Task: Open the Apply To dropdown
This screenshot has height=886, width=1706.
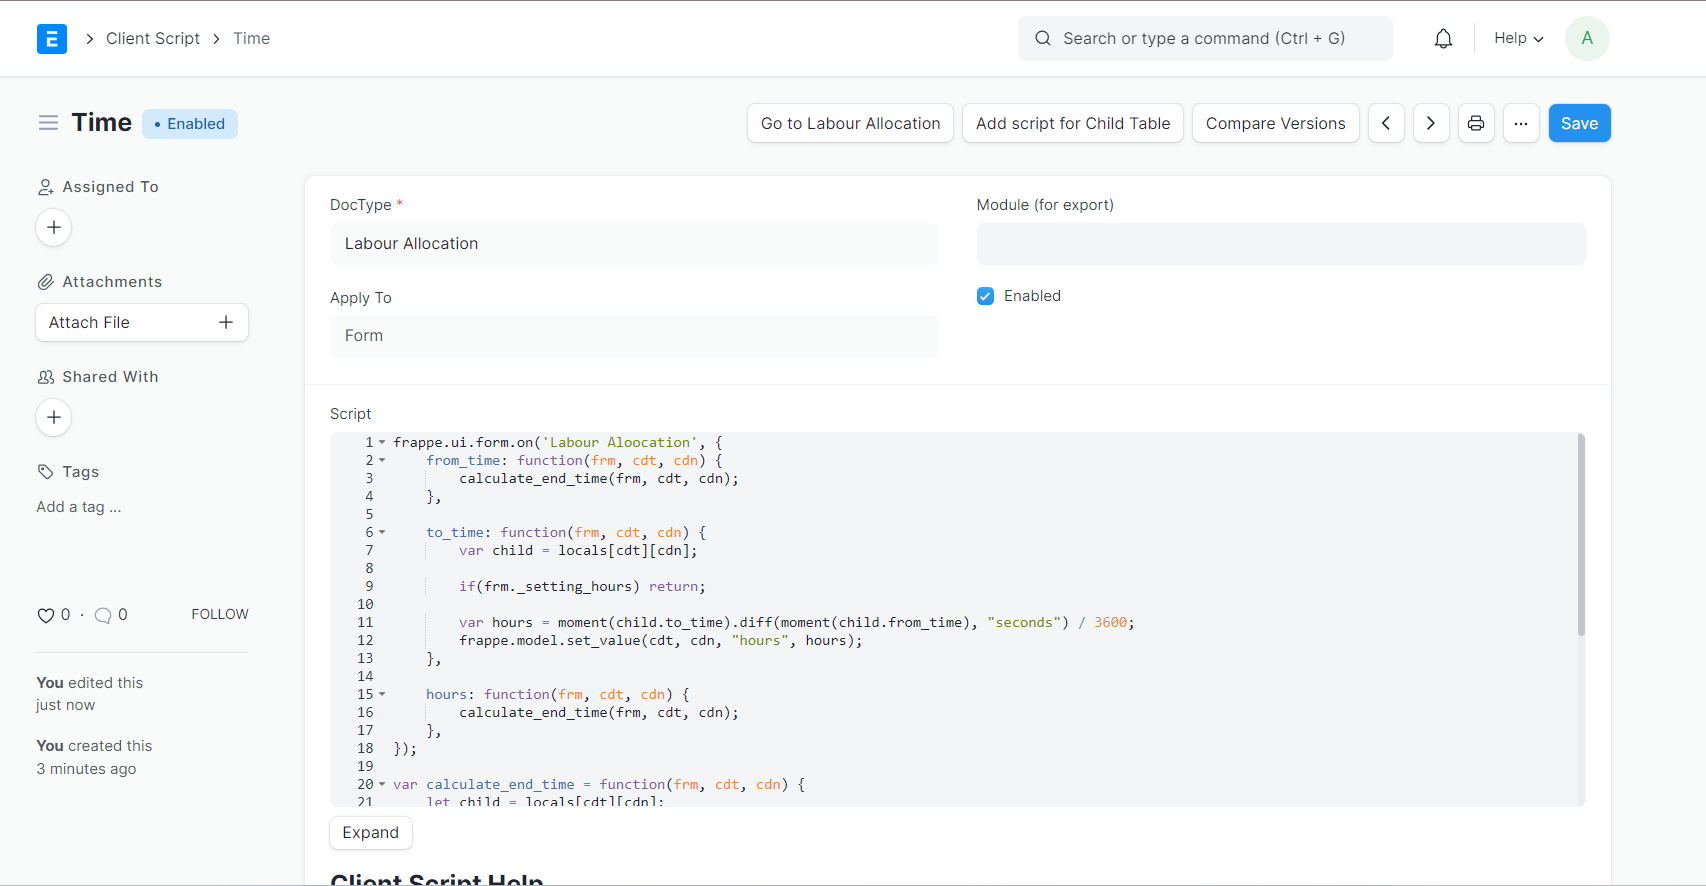Action: (x=634, y=336)
